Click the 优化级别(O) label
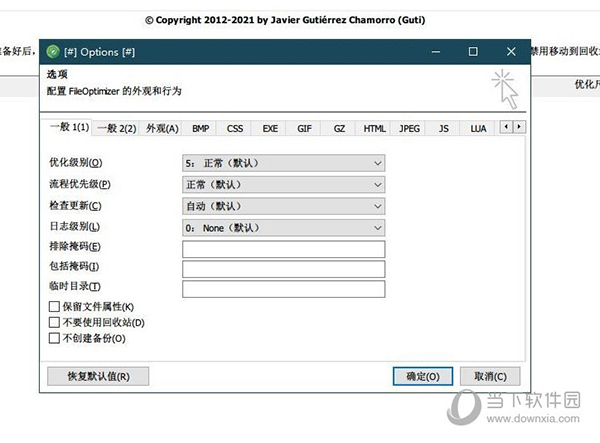Image resolution: width=600 pixels, height=443 pixels. pos(76,163)
